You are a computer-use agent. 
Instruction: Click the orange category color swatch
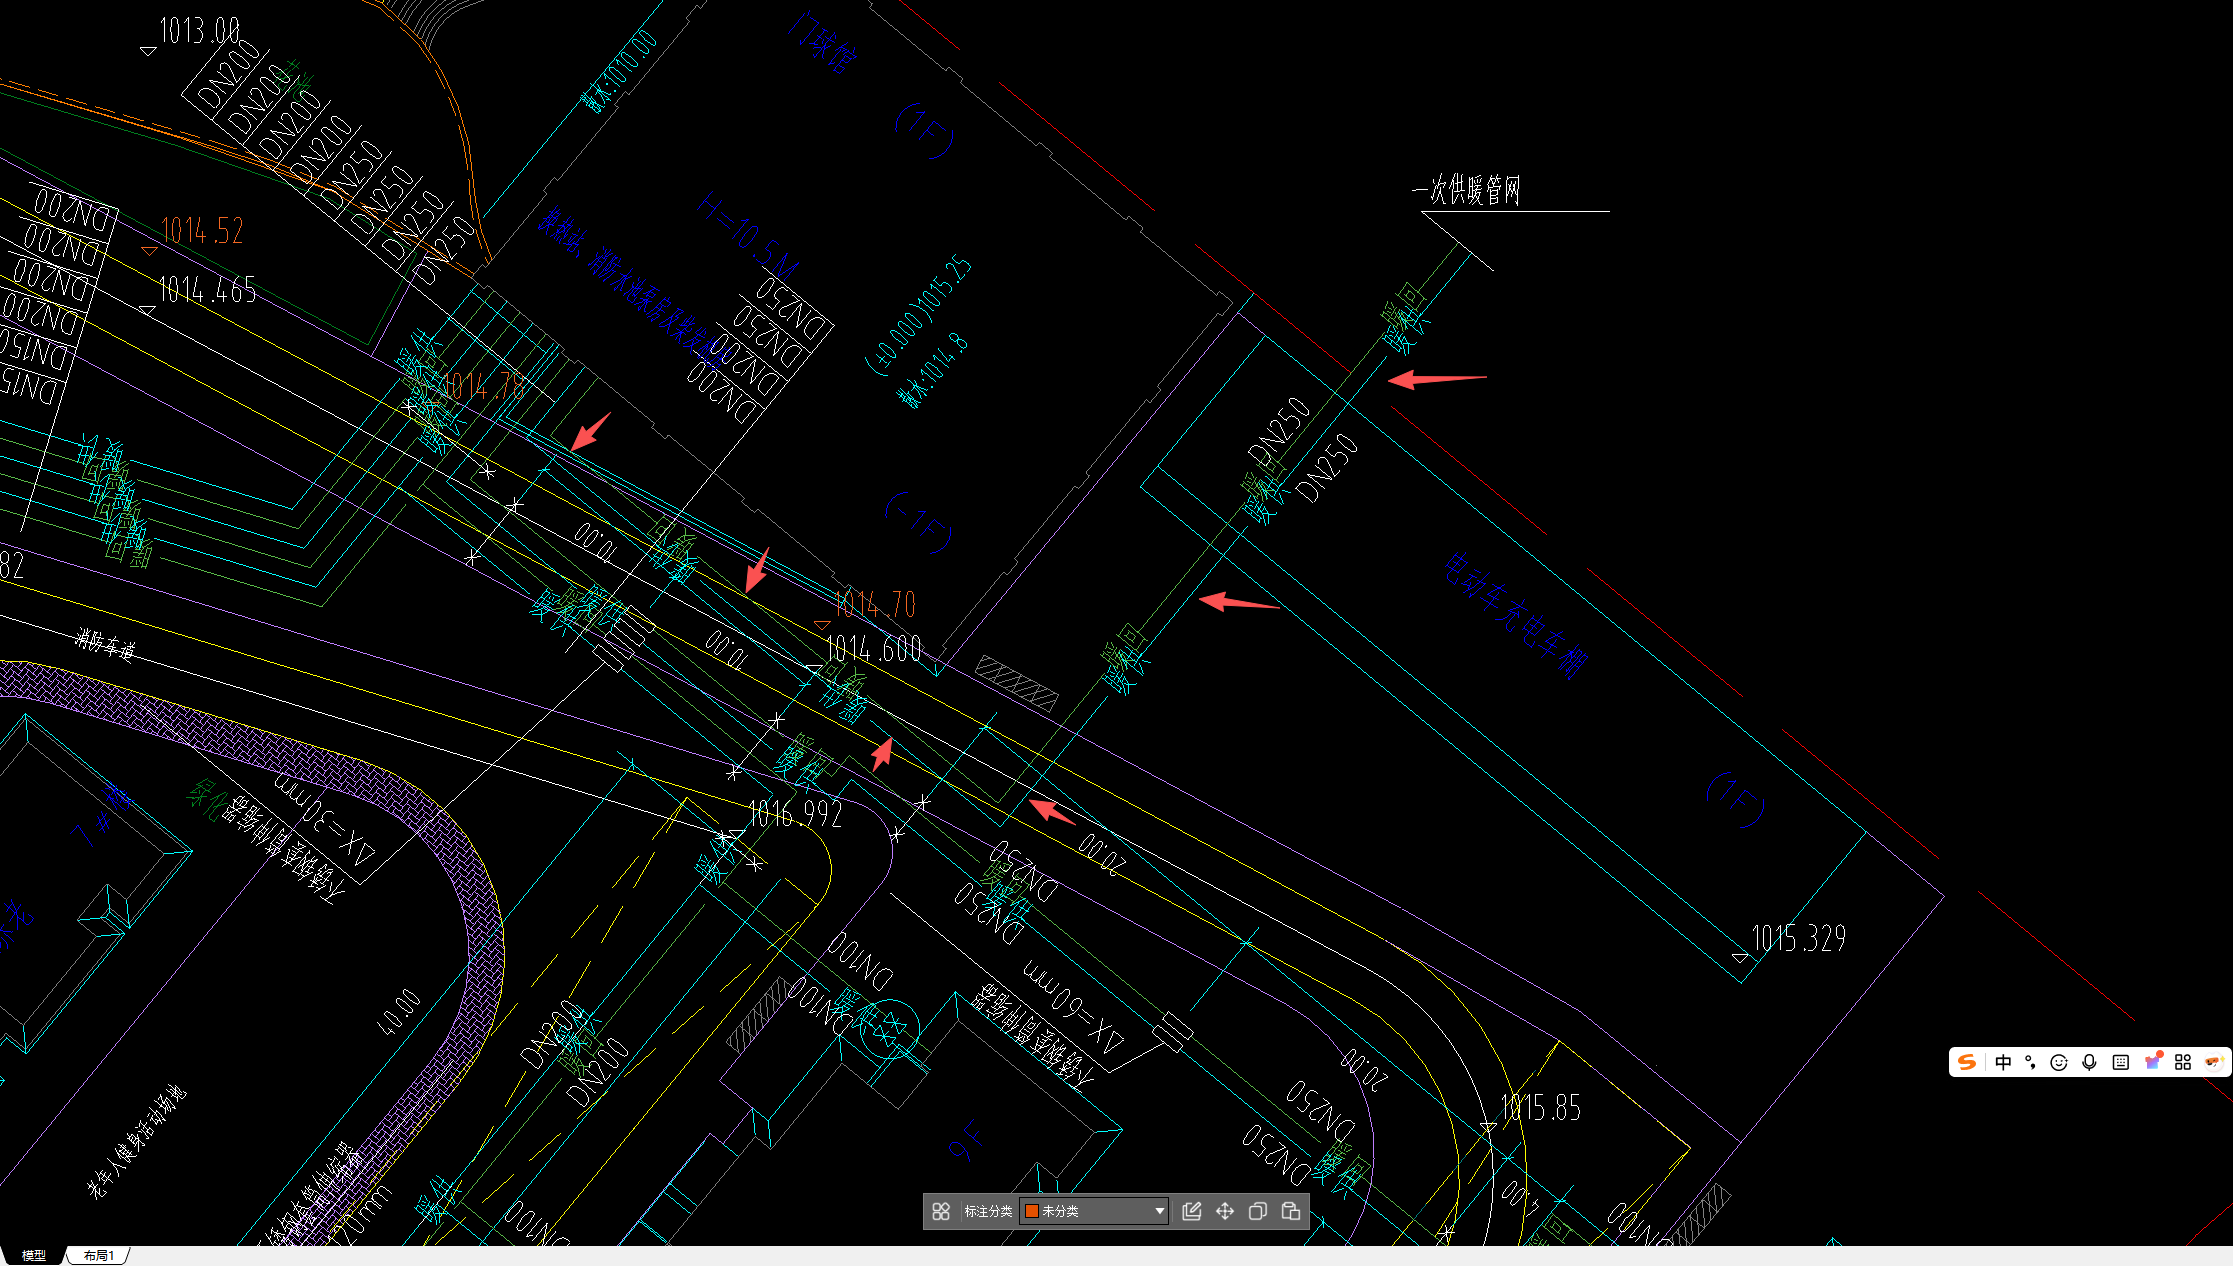point(1031,1211)
